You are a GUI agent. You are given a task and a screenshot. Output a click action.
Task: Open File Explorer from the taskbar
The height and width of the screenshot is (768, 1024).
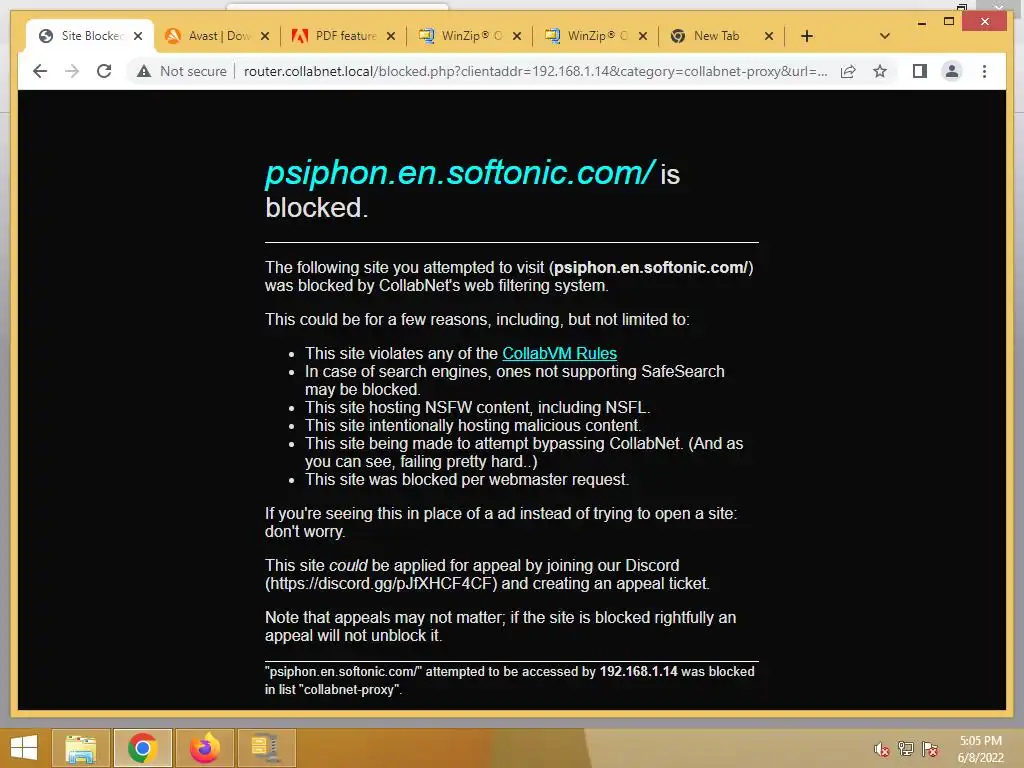80,748
